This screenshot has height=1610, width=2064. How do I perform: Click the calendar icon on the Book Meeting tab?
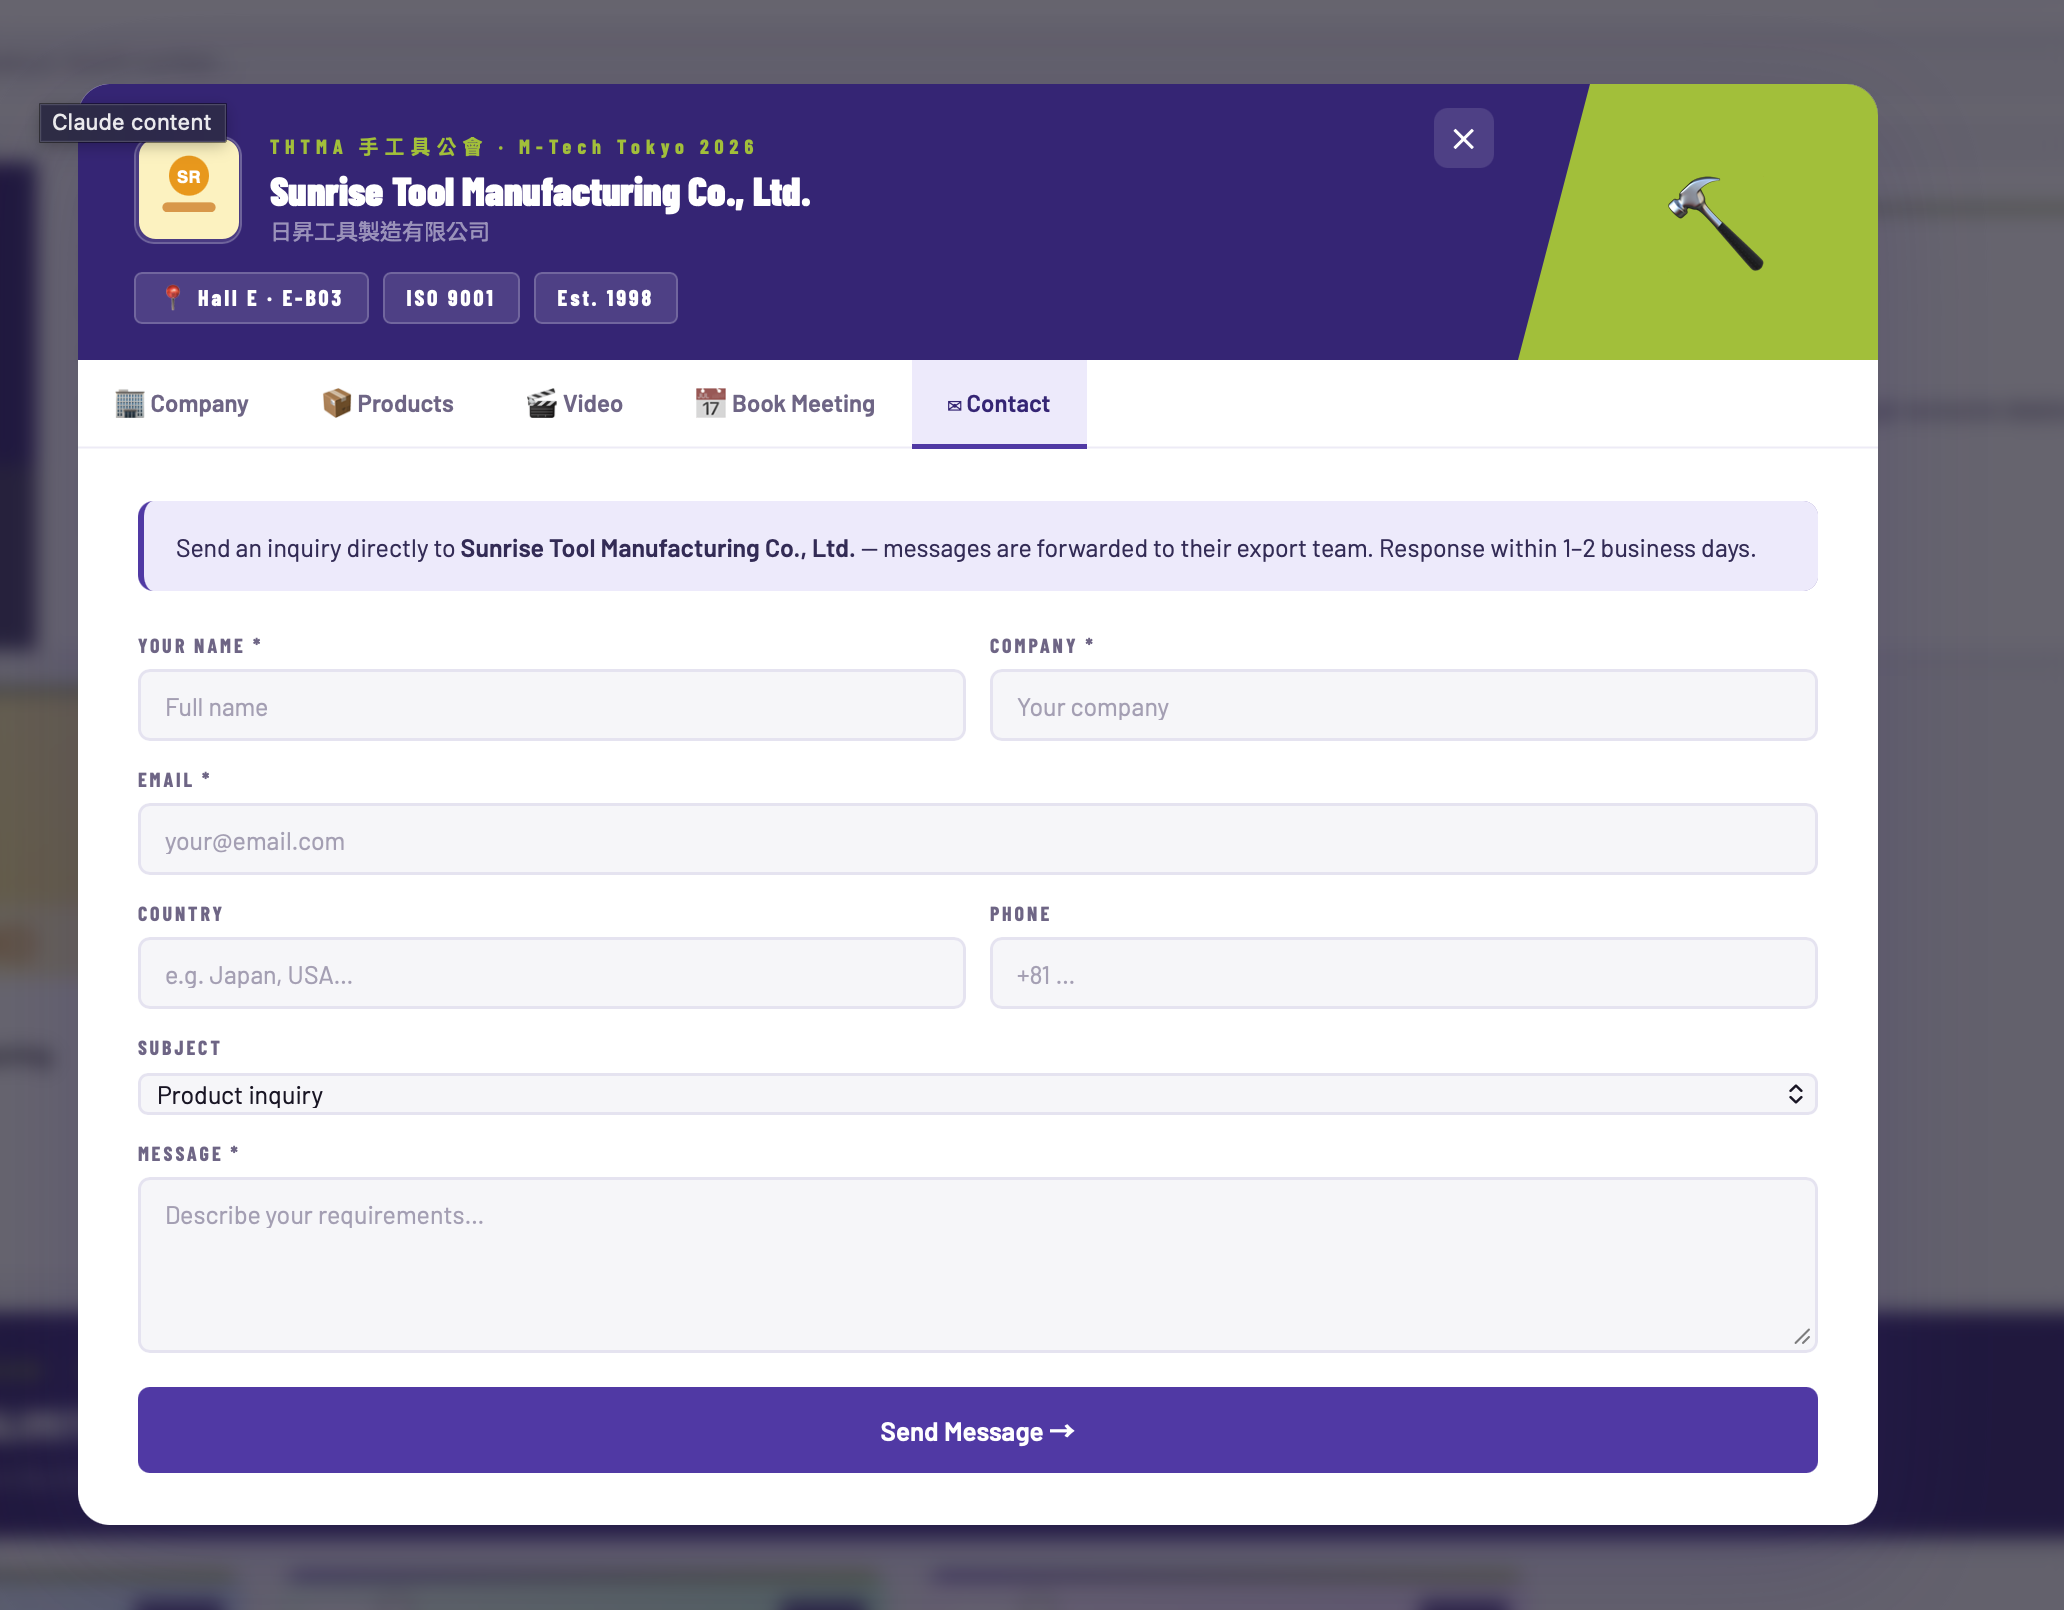(x=710, y=404)
